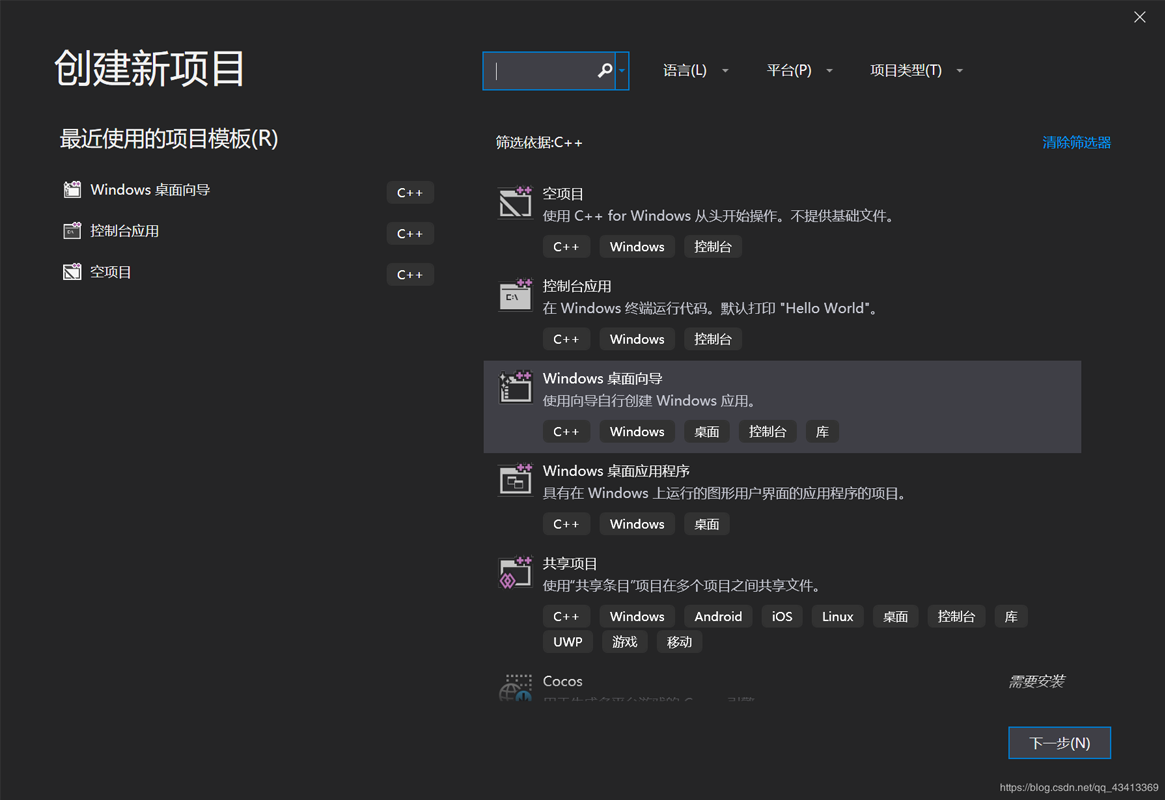Click the iOS tag under 共享项目
The width and height of the screenshot is (1165, 800).
click(x=782, y=617)
